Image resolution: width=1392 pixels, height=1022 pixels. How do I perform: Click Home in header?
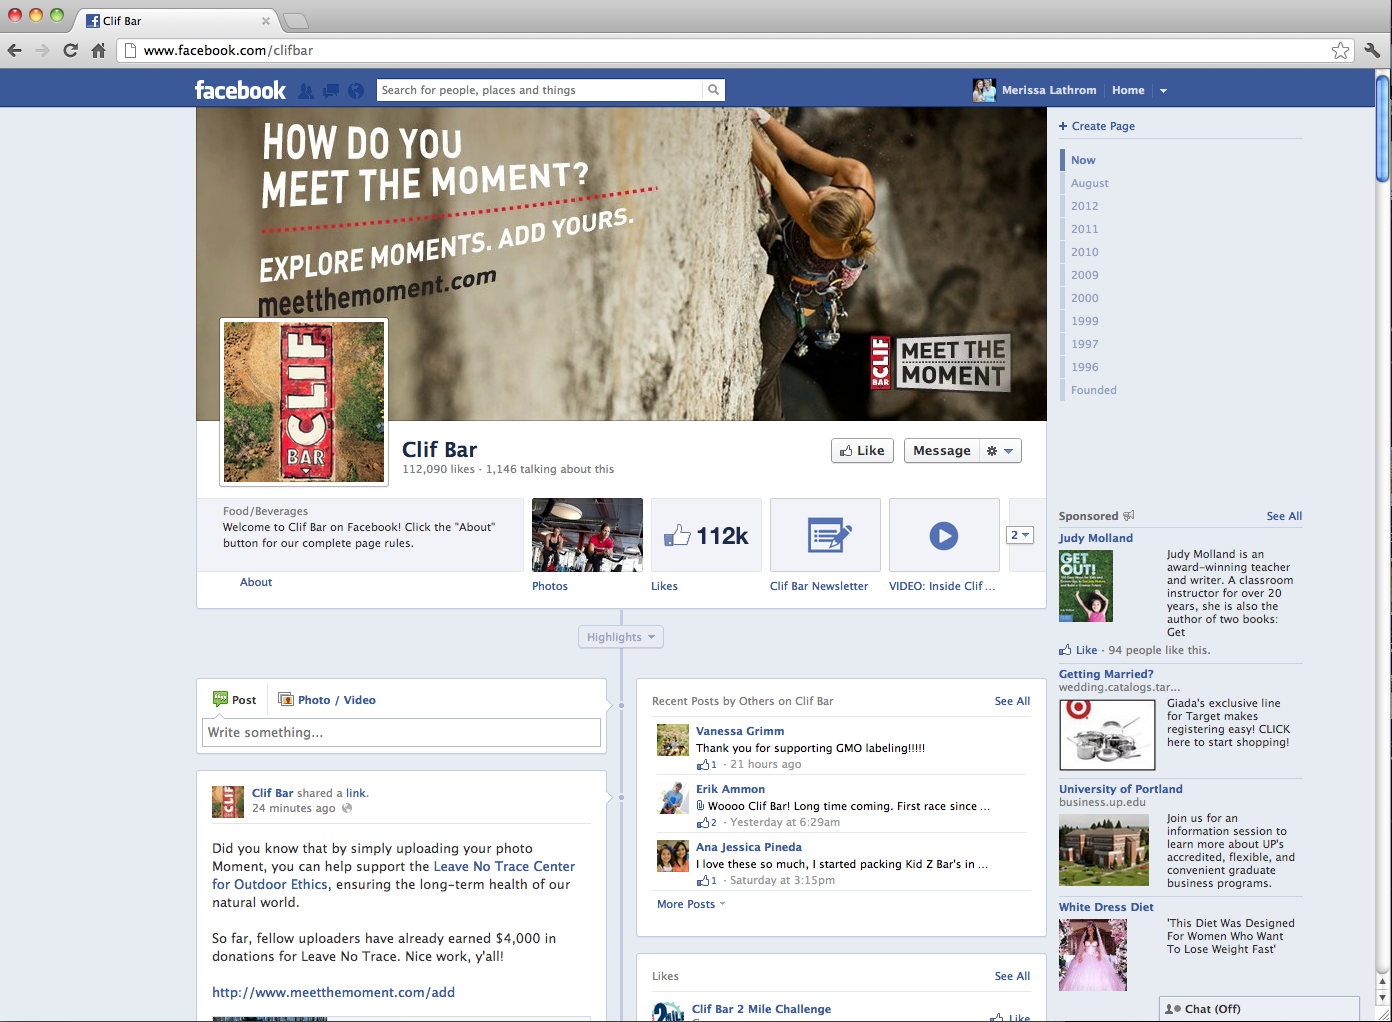click(1128, 90)
